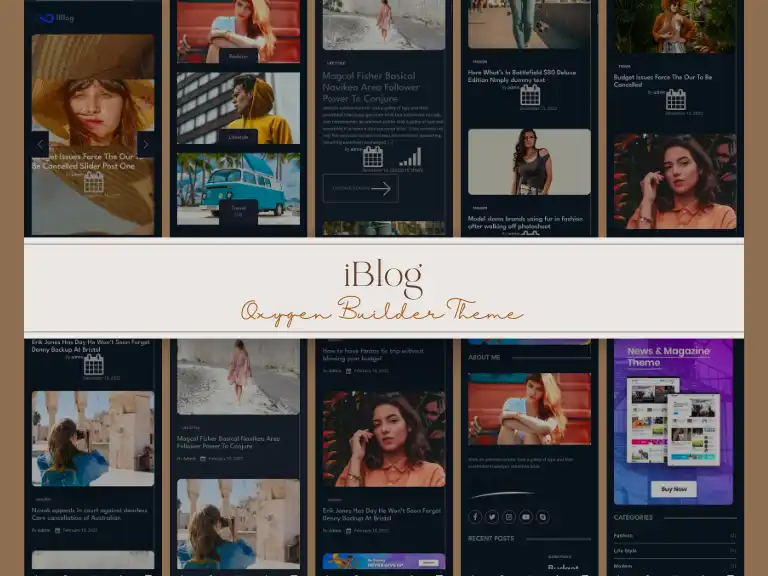The image size is (768, 576).
Task: Click the Instagram social icon
Action: 509,517
